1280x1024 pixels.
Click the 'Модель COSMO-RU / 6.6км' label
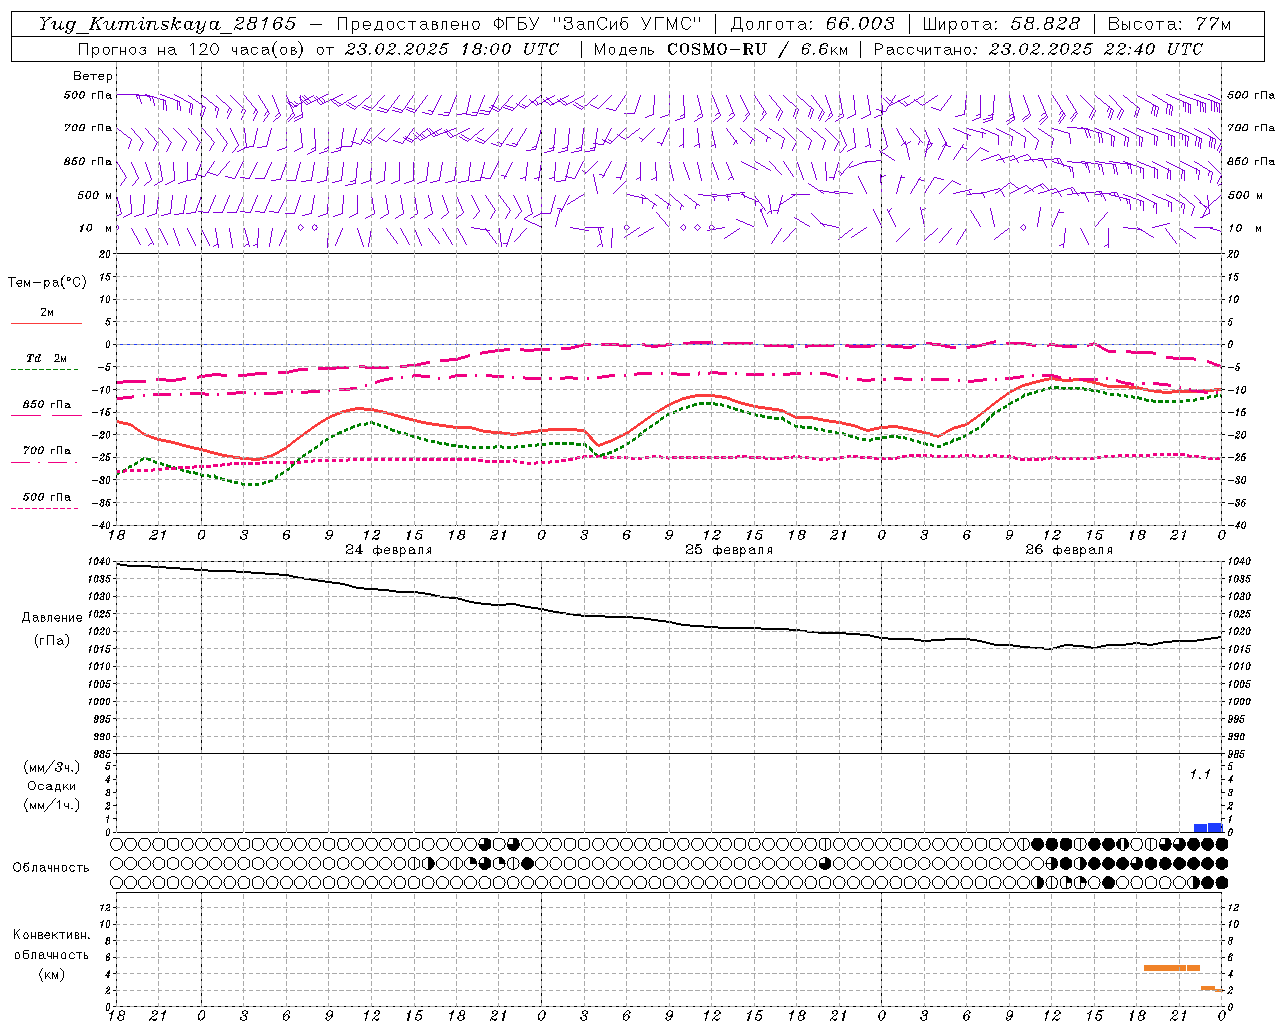(720, 49)
